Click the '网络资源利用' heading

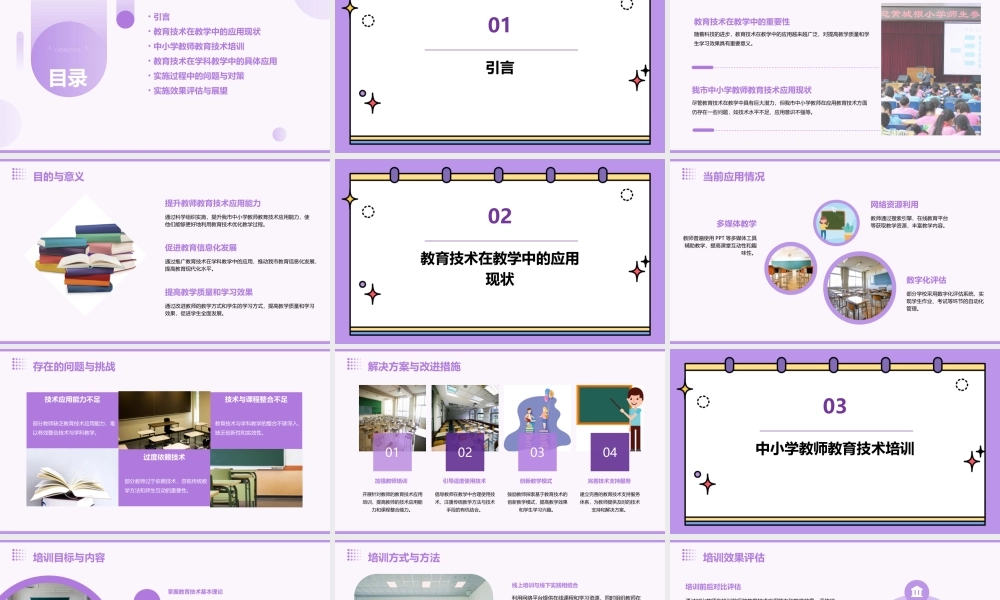click(894, 205)
